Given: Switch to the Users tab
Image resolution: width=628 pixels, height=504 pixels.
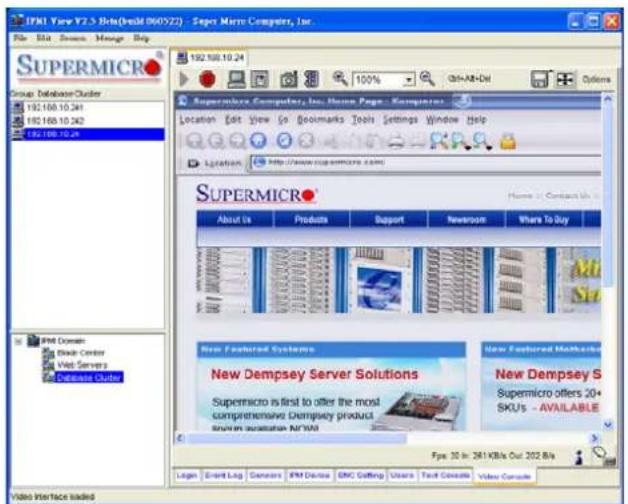Looking at the screenshot, I should tap(402, 476).
